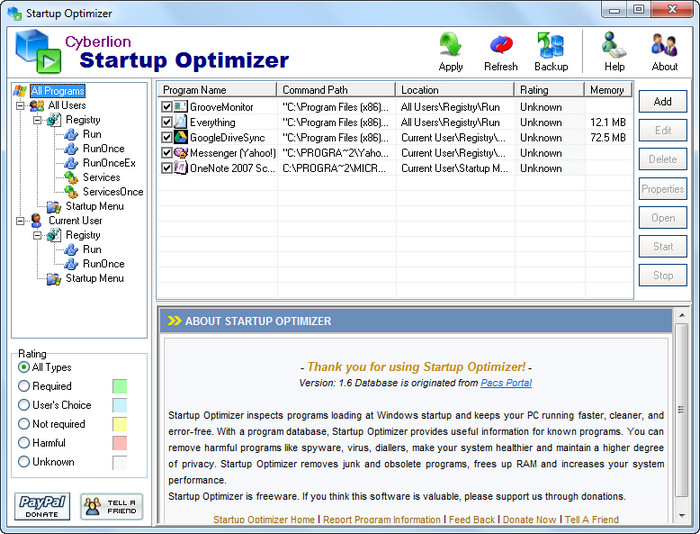
Task: Uncheck the GrooveMonitor startup checkbox
Action: (x=167, y=107)
